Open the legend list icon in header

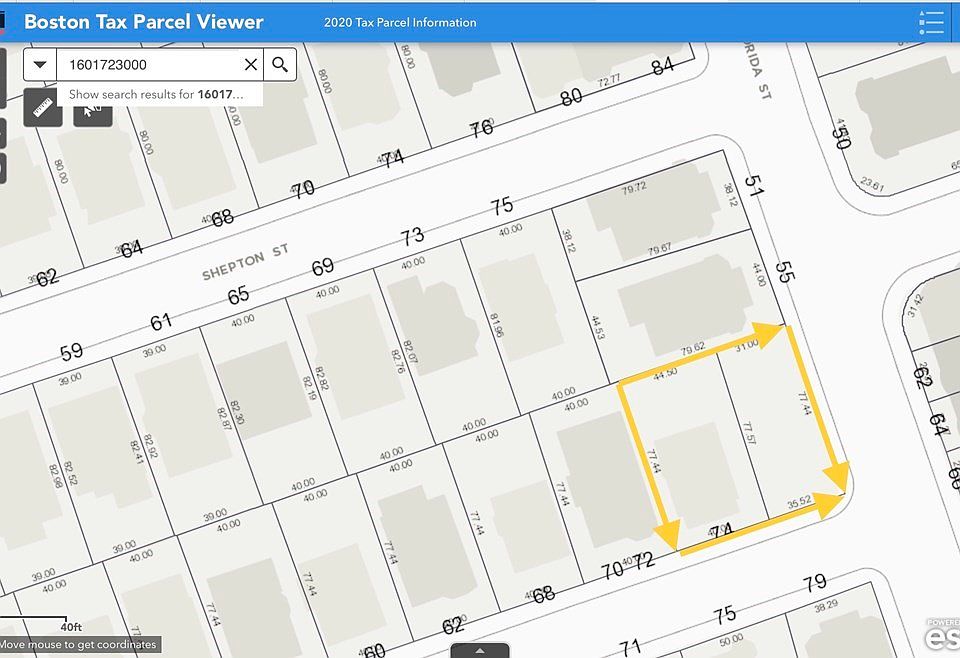point(931,23)
